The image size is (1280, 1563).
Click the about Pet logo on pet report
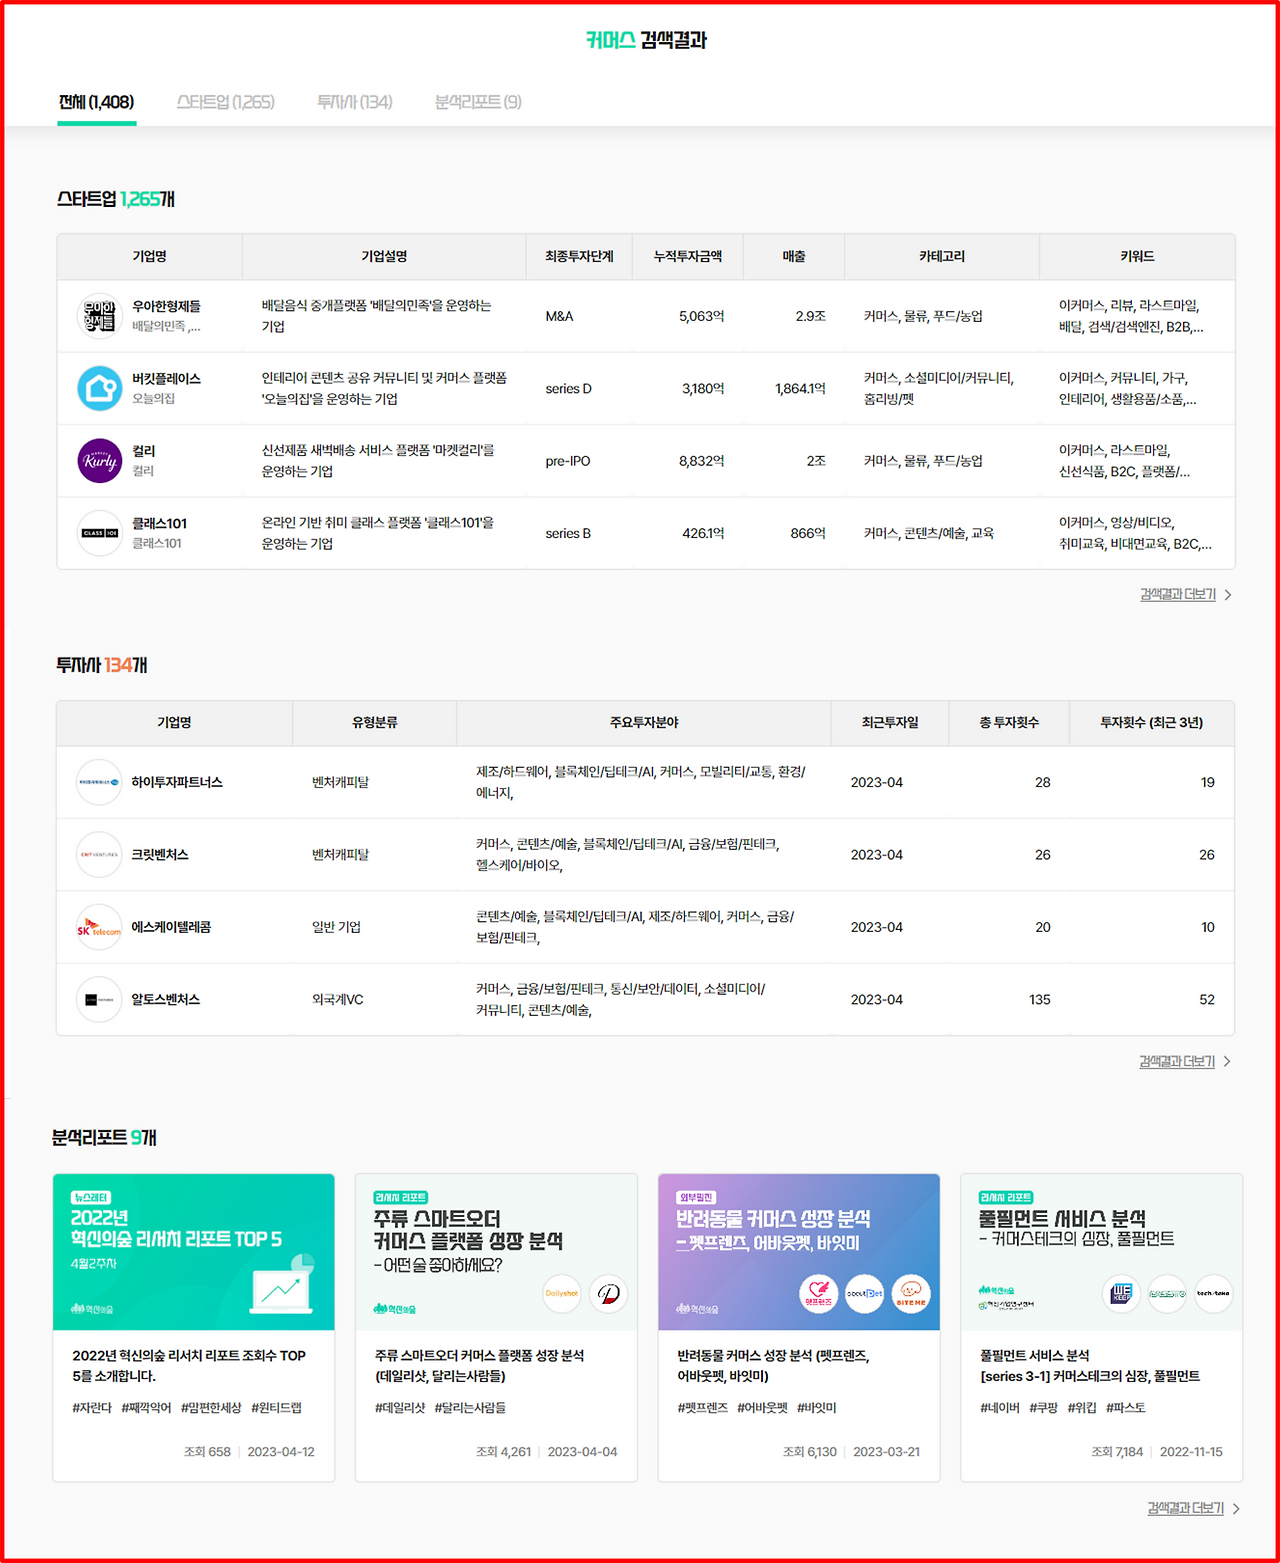pyautogui.click(x=865, y=1294)
